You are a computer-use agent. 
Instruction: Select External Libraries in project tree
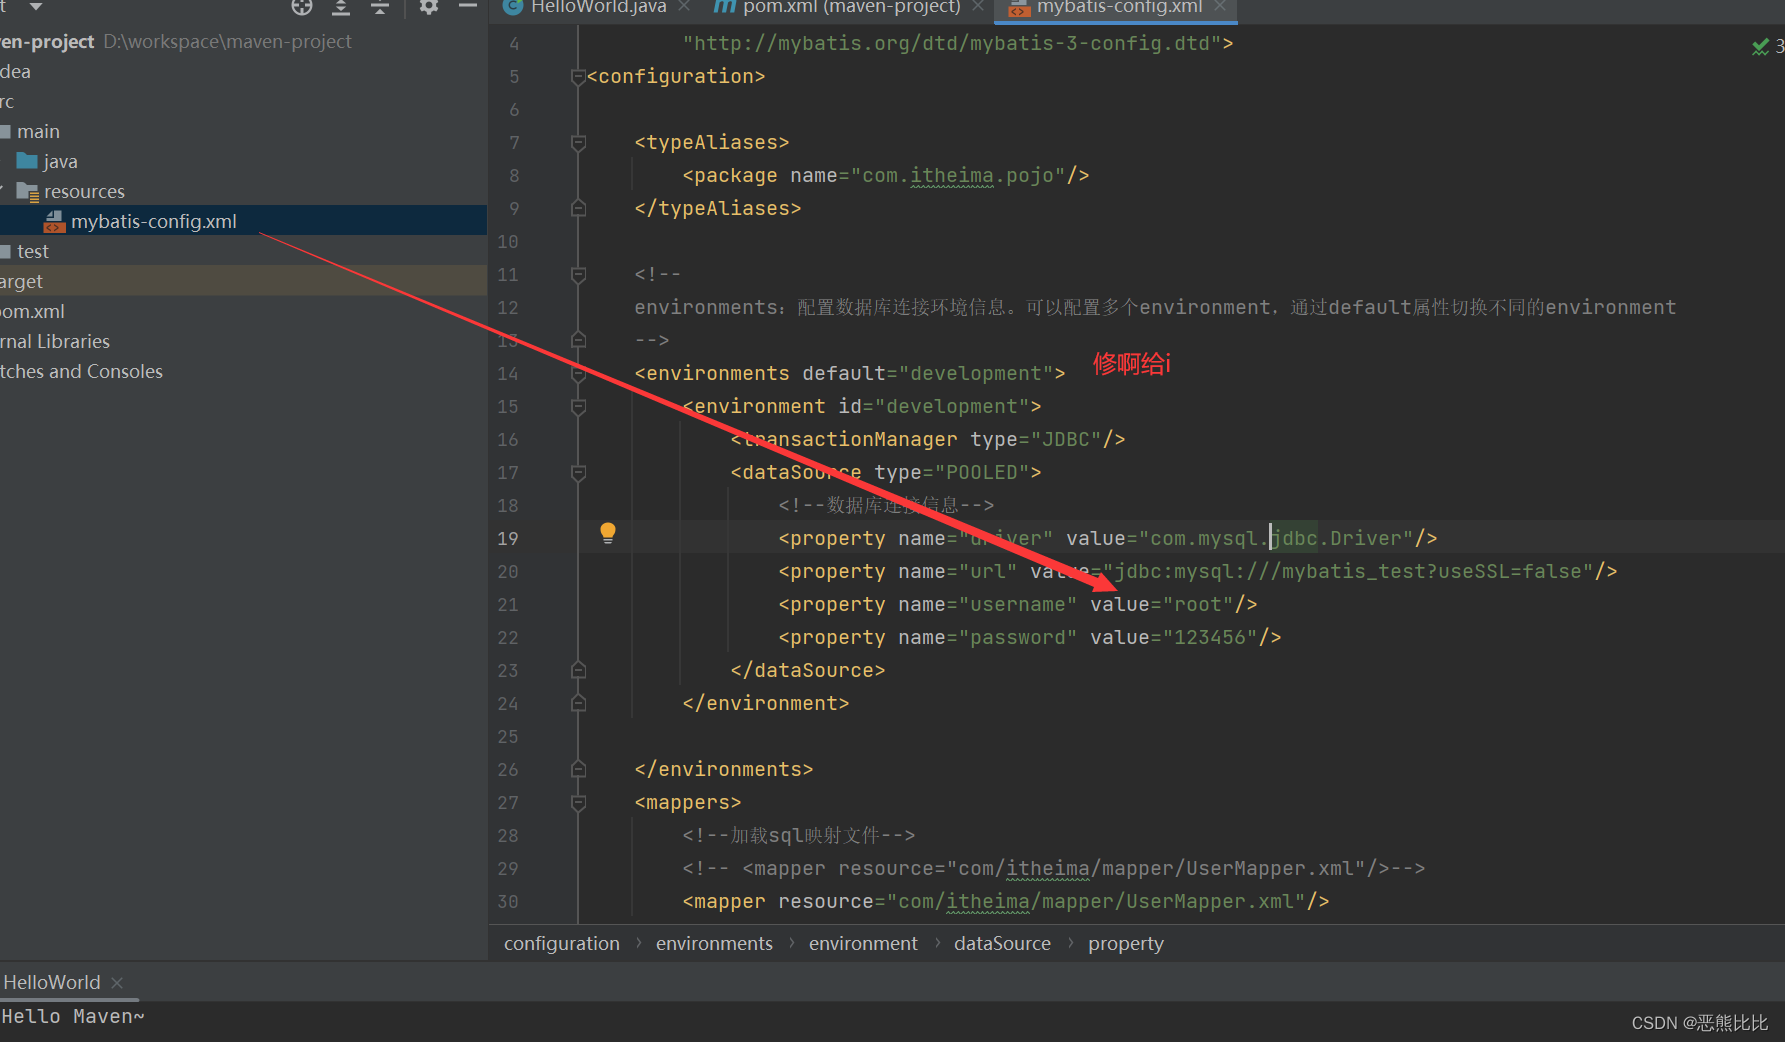[55, 341]
